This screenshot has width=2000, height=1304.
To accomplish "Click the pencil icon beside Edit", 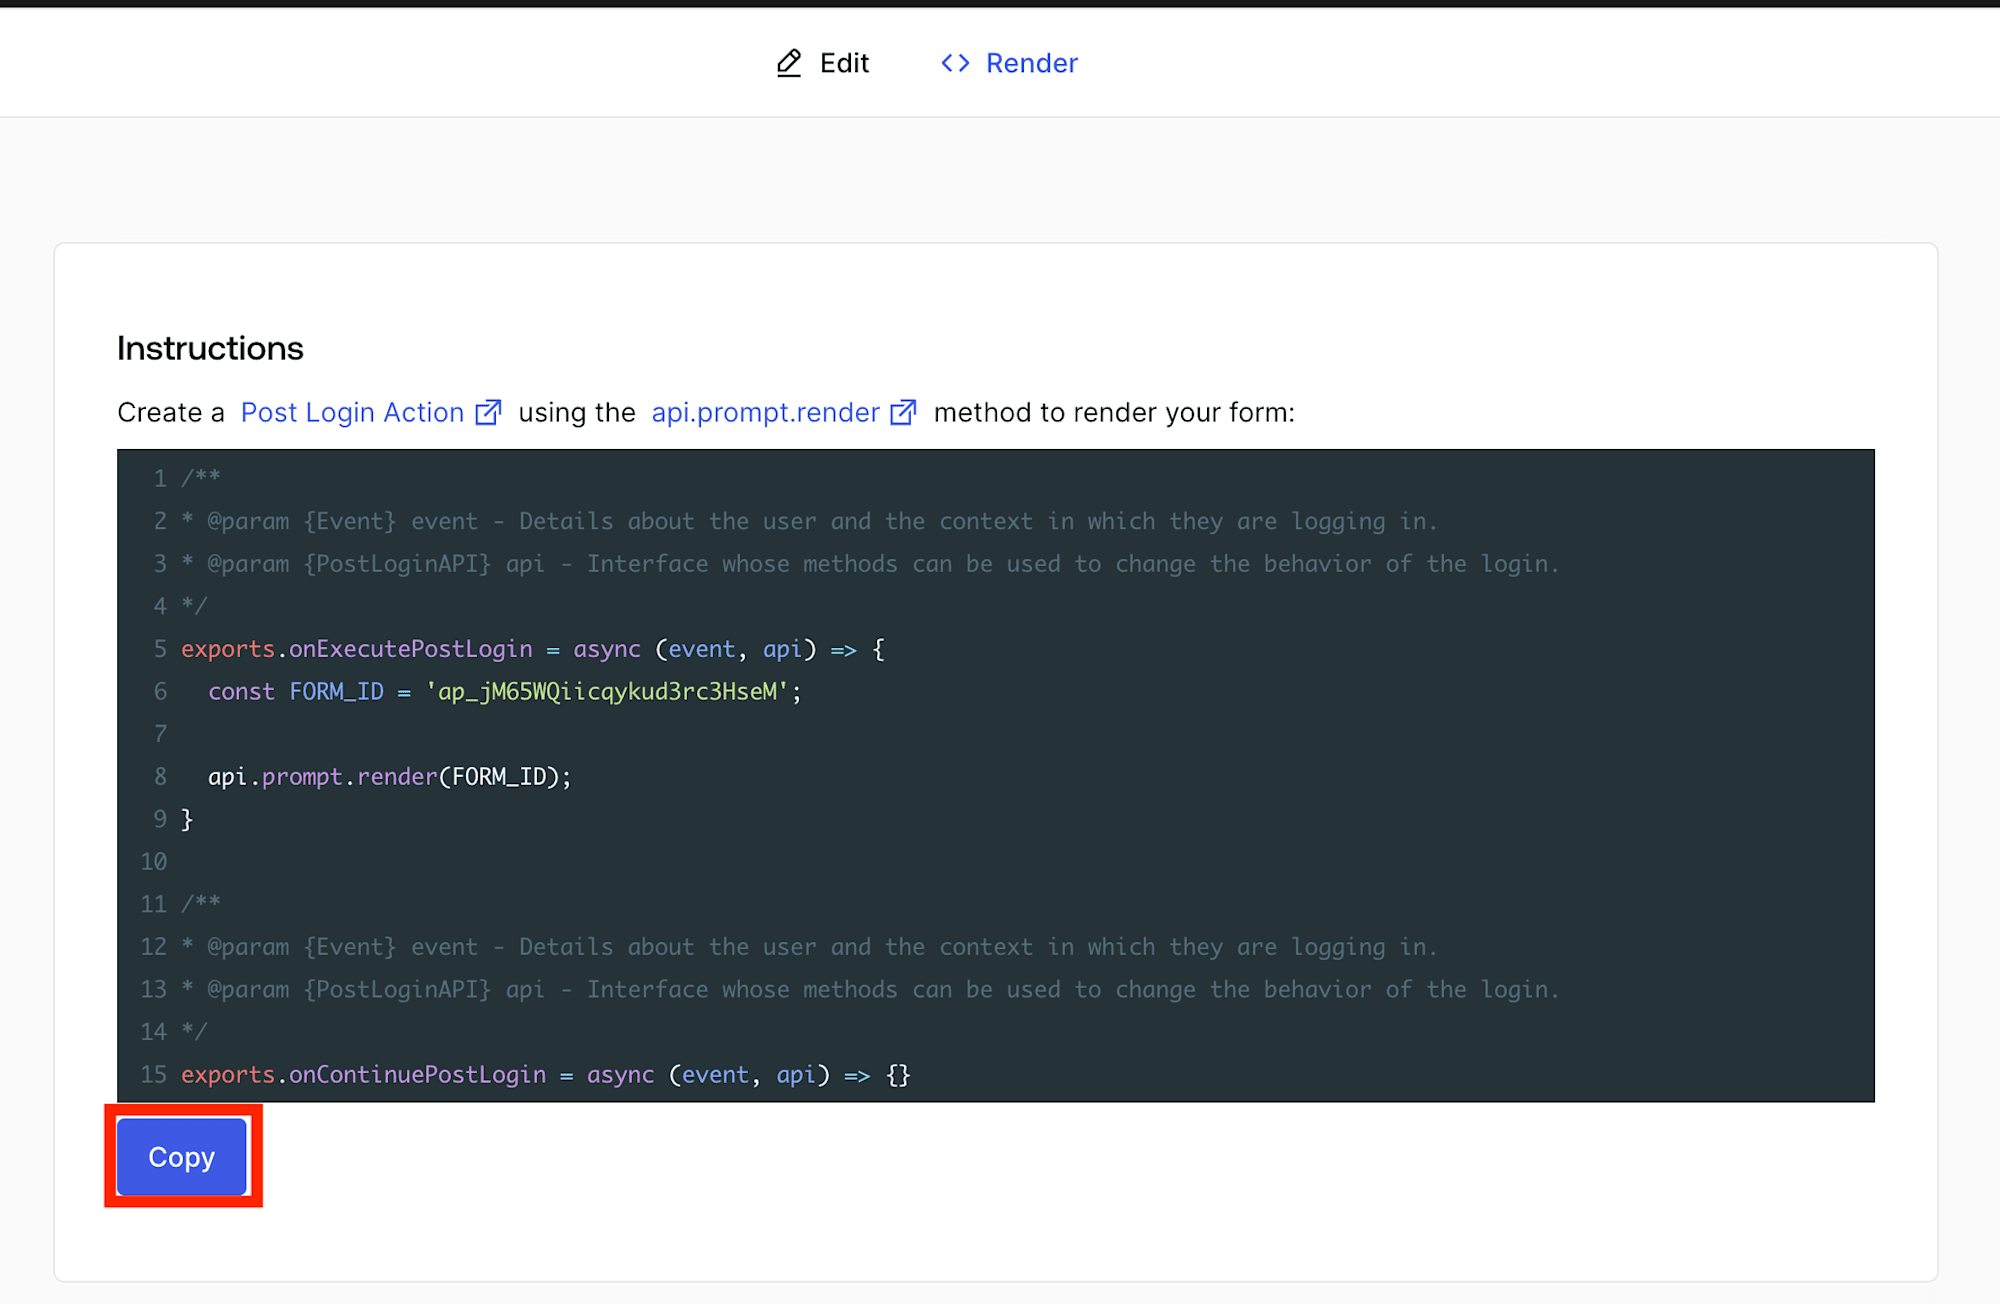I will coord(789,63).
